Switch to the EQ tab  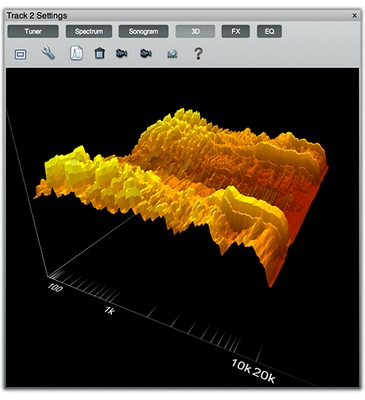pyautogui.click(x=269, y=32)
